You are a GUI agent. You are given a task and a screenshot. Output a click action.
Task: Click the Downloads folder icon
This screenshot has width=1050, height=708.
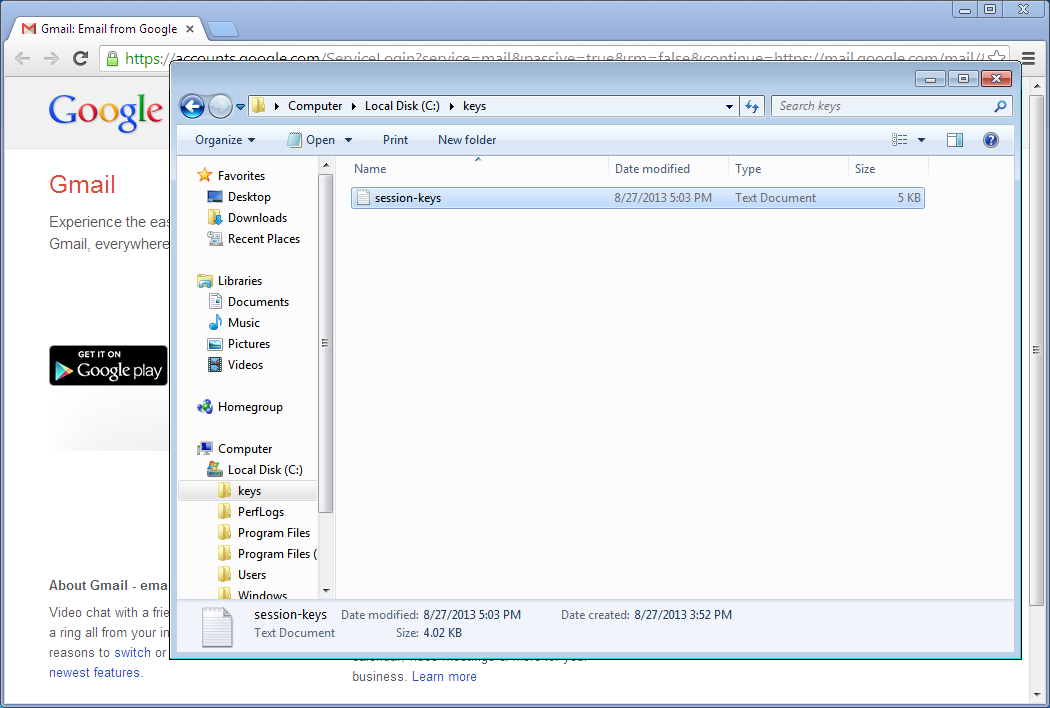click(215, 218)
